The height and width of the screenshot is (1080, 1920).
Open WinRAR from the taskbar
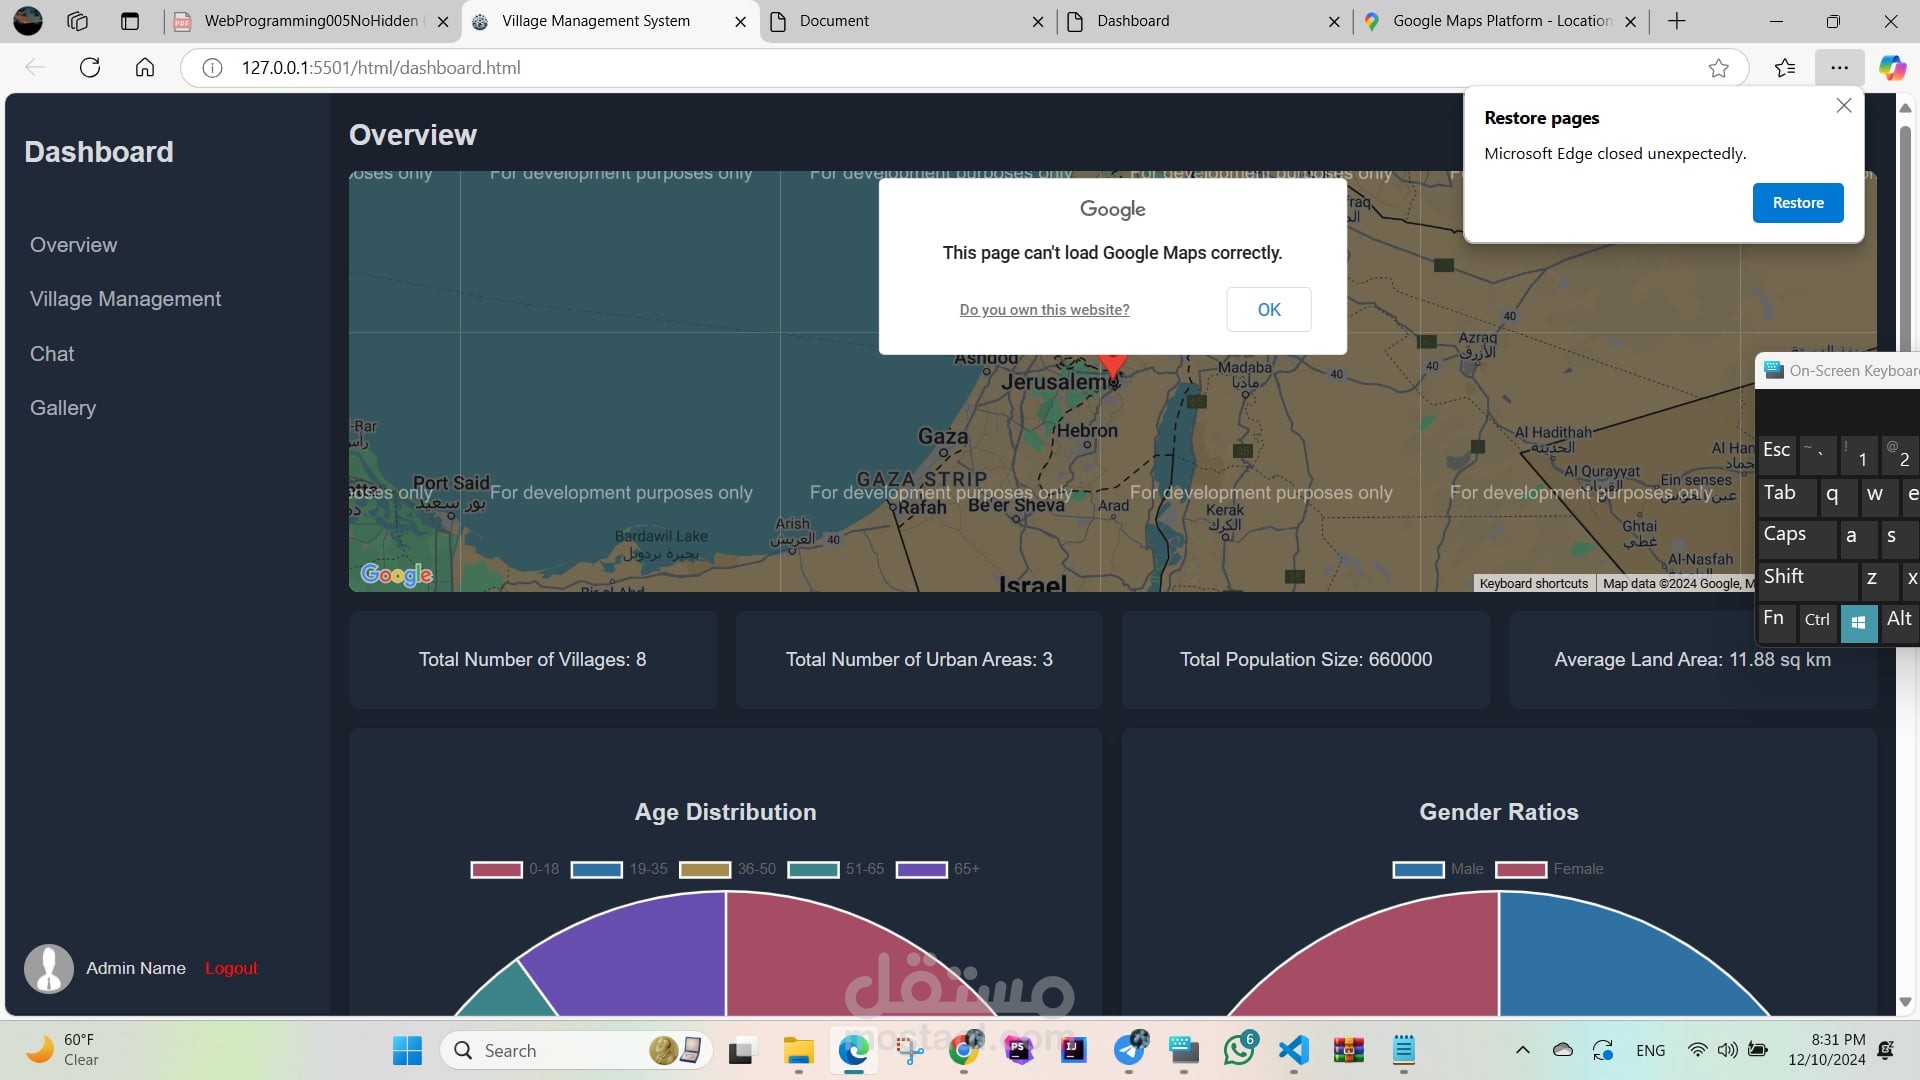pos(1349,1051)
